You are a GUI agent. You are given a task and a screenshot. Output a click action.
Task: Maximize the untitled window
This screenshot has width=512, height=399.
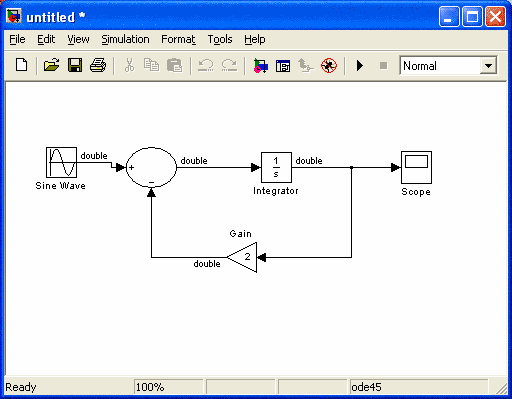[x=472, y=16]
